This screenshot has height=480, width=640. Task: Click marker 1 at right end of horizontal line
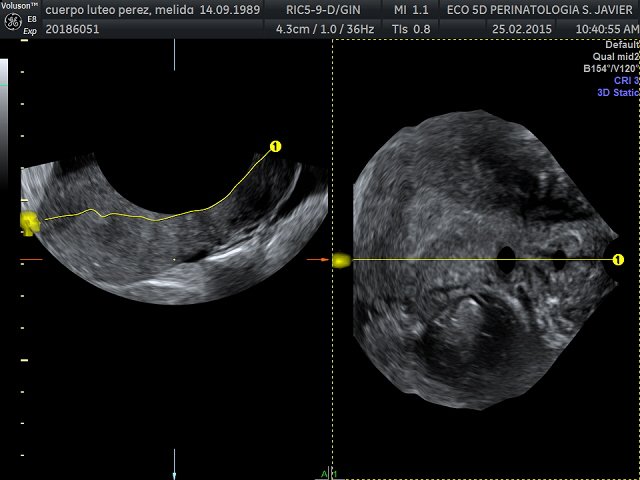618,260
